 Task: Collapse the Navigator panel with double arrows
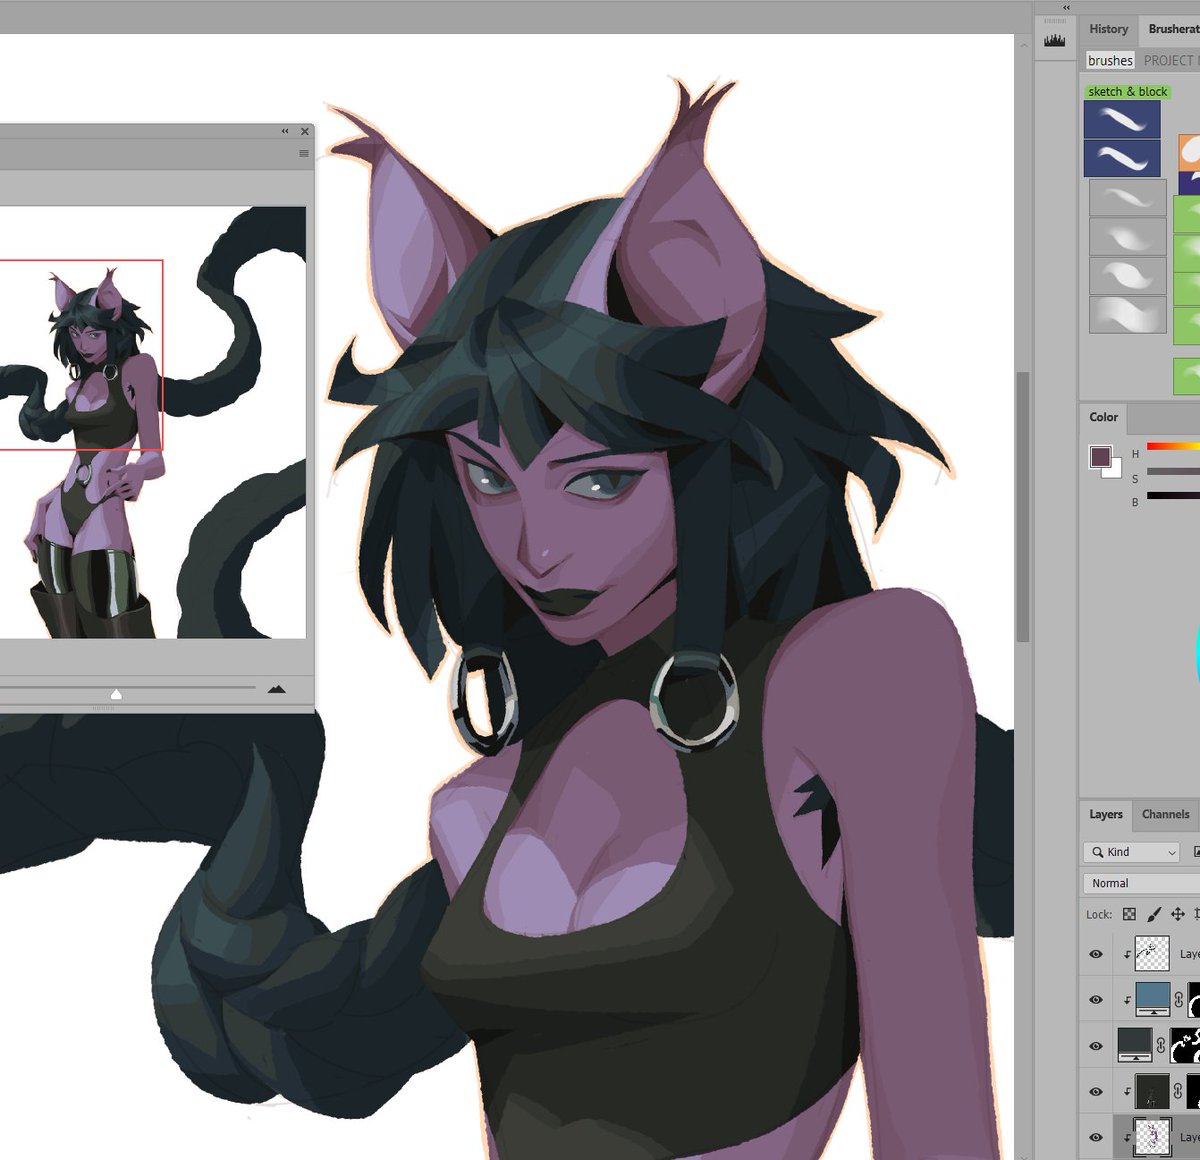tap(285, 131)
